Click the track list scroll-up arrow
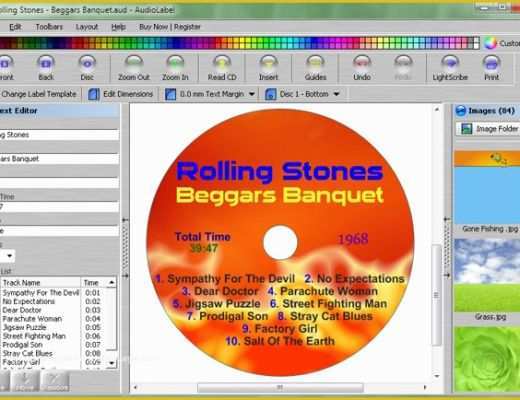The height and width of the screenshot is (400, 520). [x=112, y=283]
